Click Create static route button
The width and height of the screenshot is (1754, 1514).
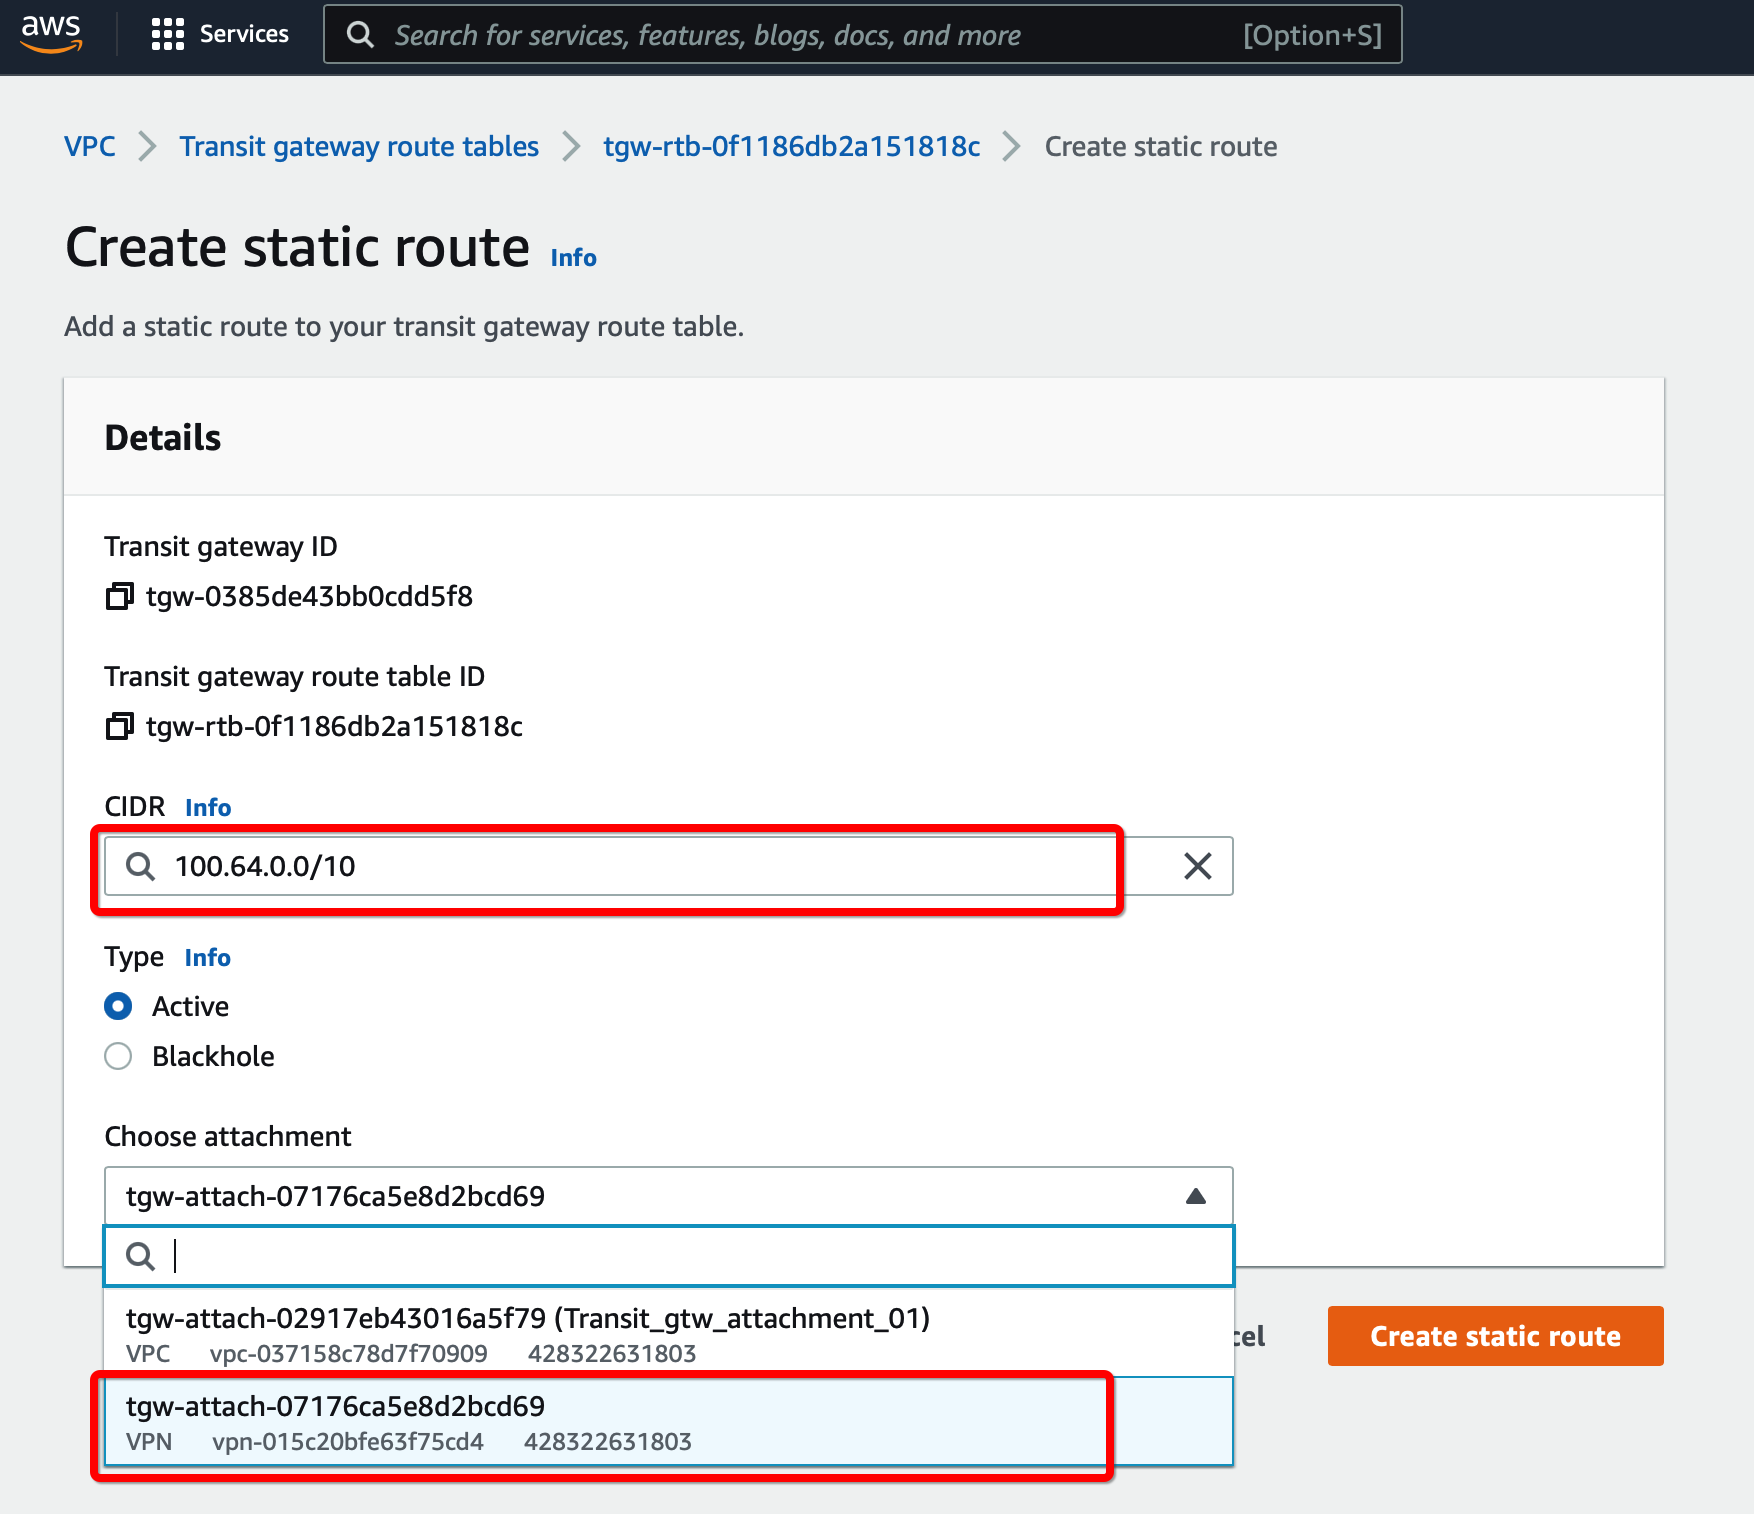tap(1495, 1336)
